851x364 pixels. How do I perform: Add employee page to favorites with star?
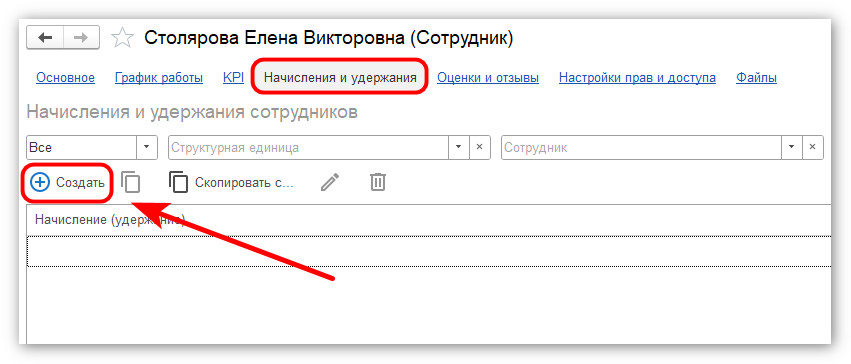coord(122,38)
